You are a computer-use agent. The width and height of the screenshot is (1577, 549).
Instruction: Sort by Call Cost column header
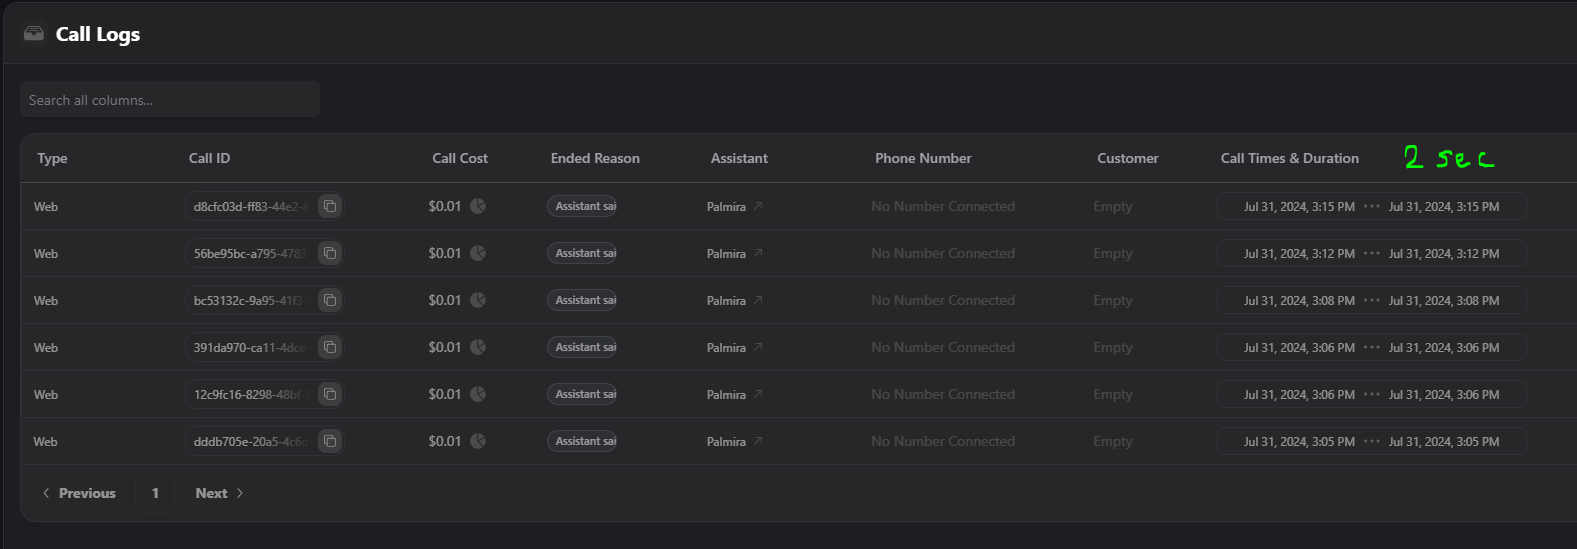(x=460, y=158)
